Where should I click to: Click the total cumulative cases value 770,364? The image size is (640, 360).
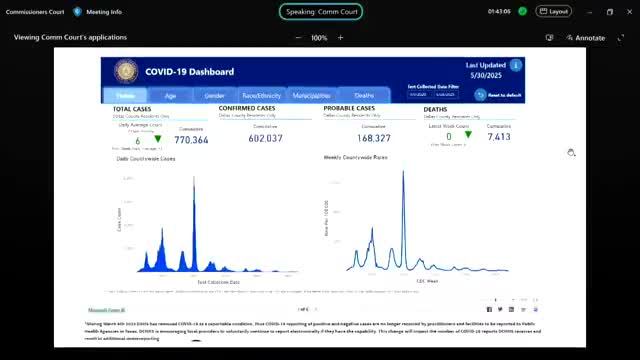tap(191, 140)
